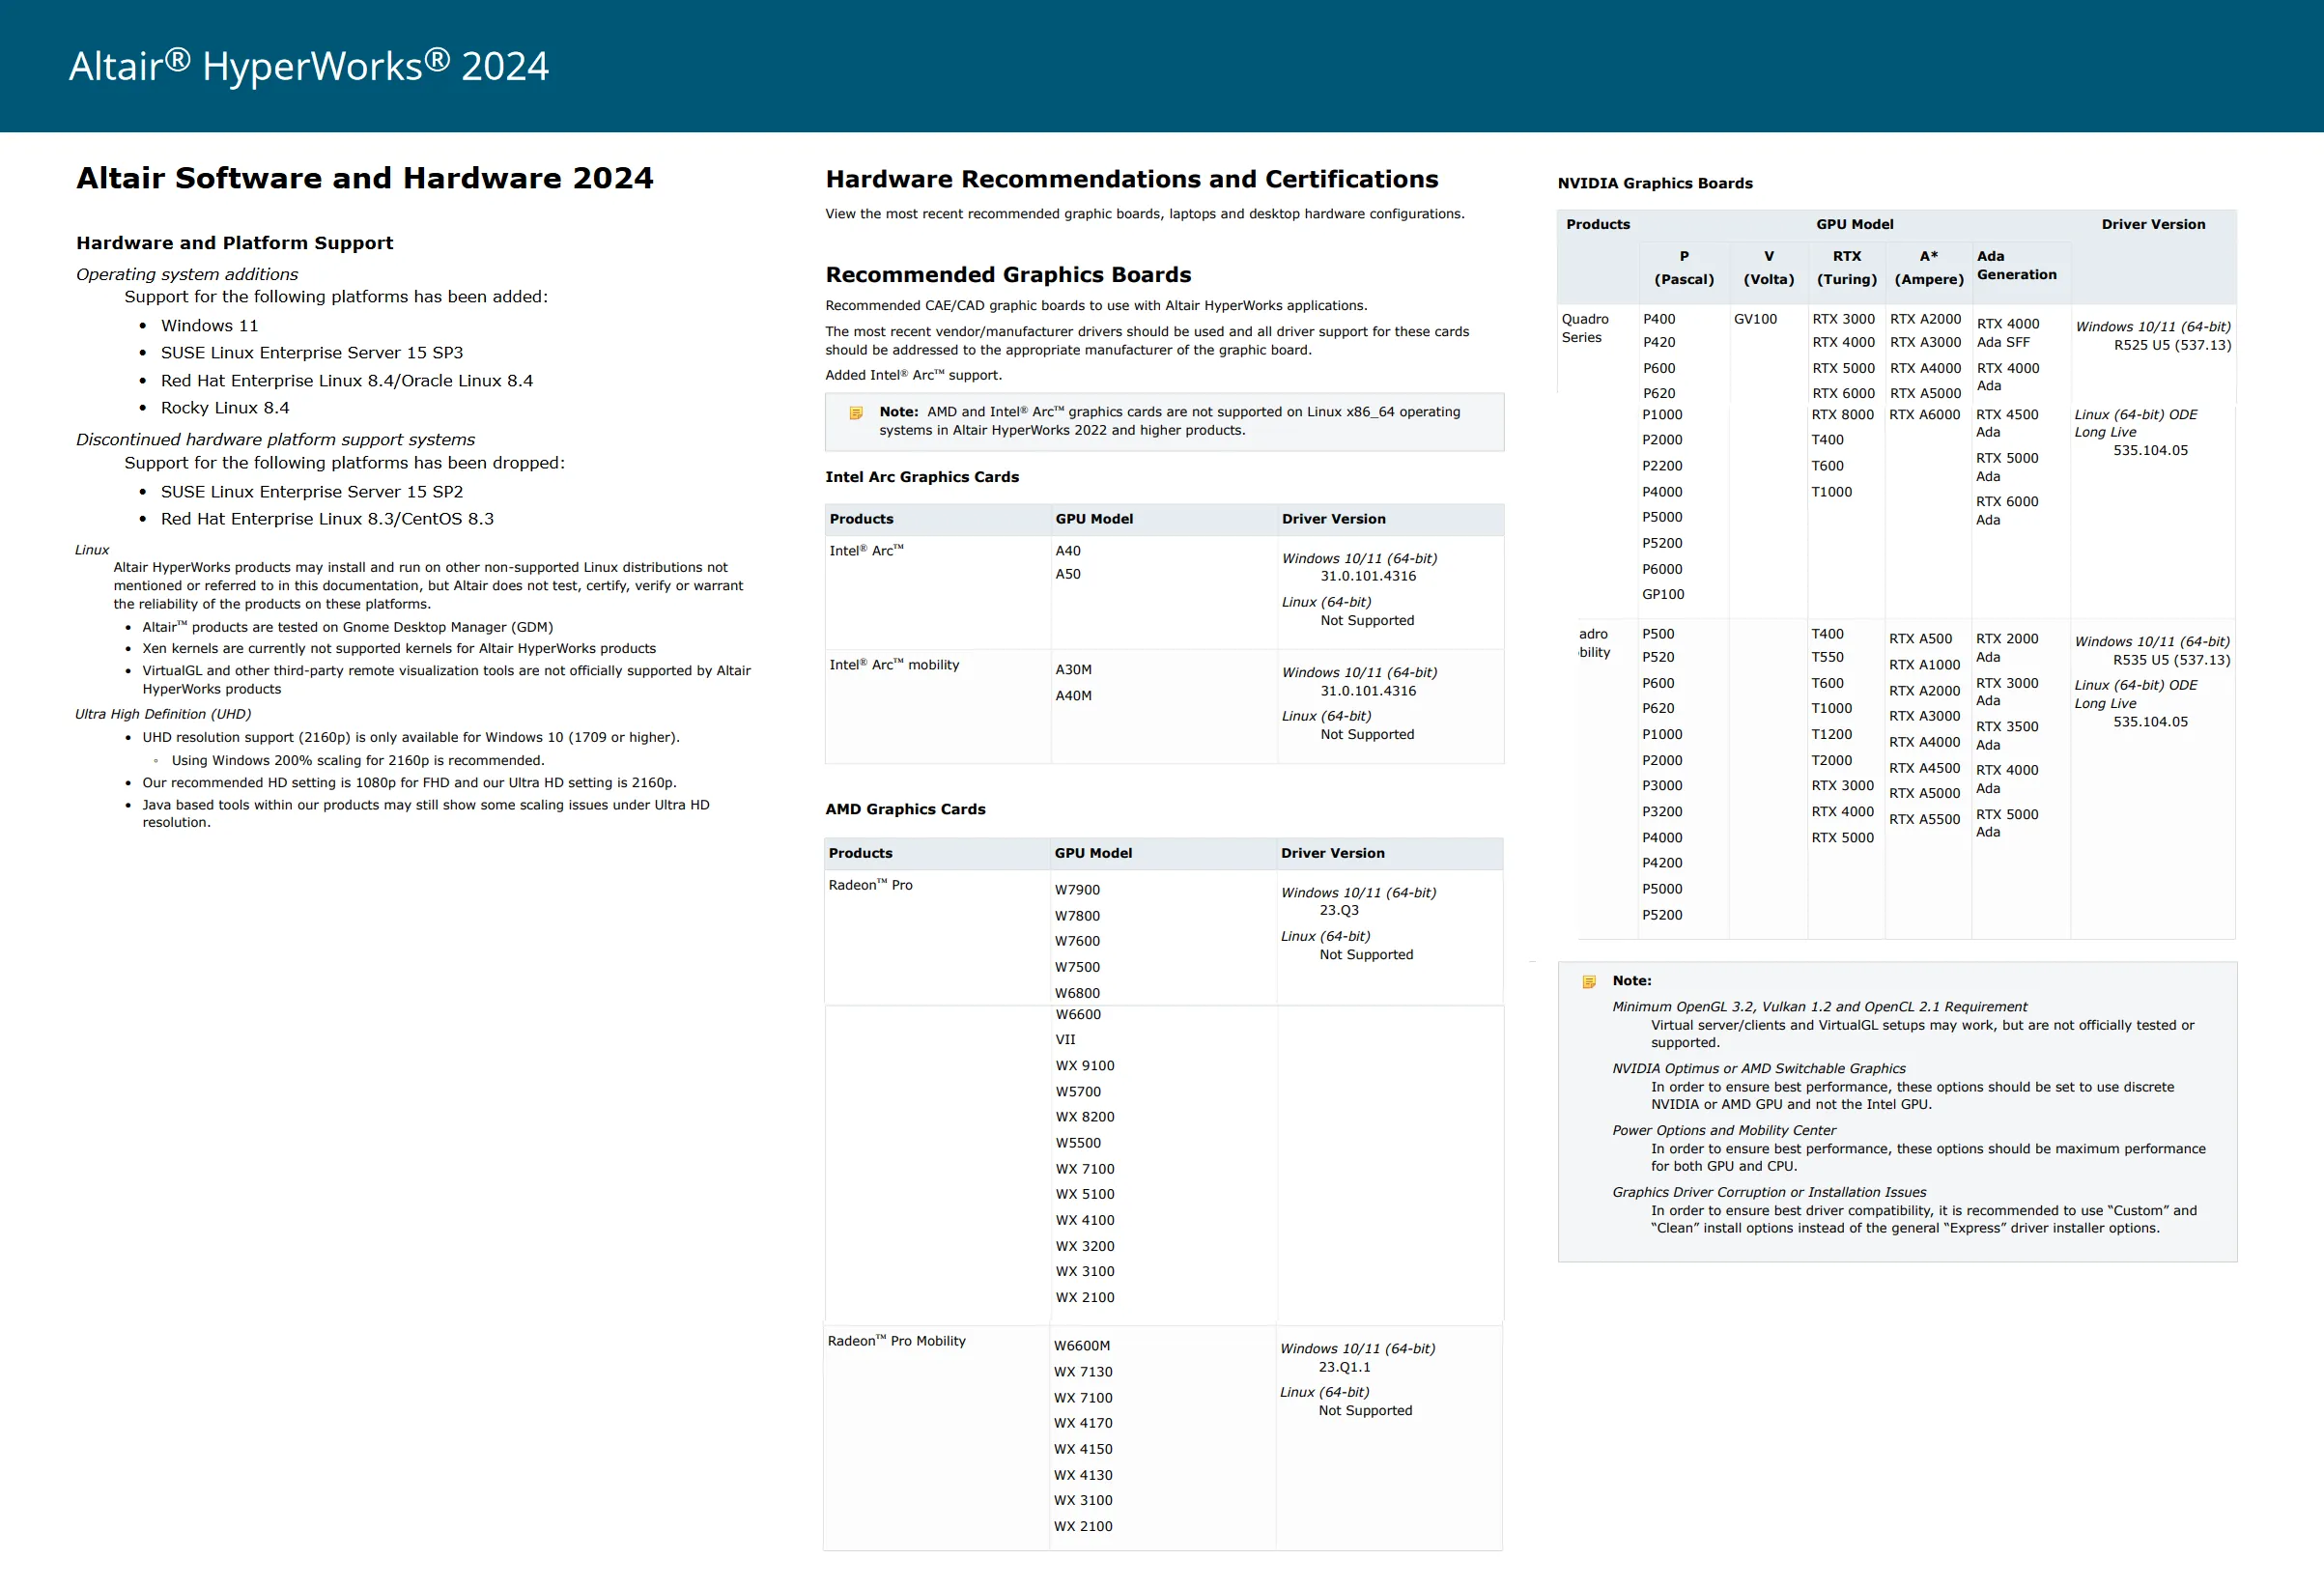Click the Ultra High Definition (UHD) subheading

click(163, 714)
